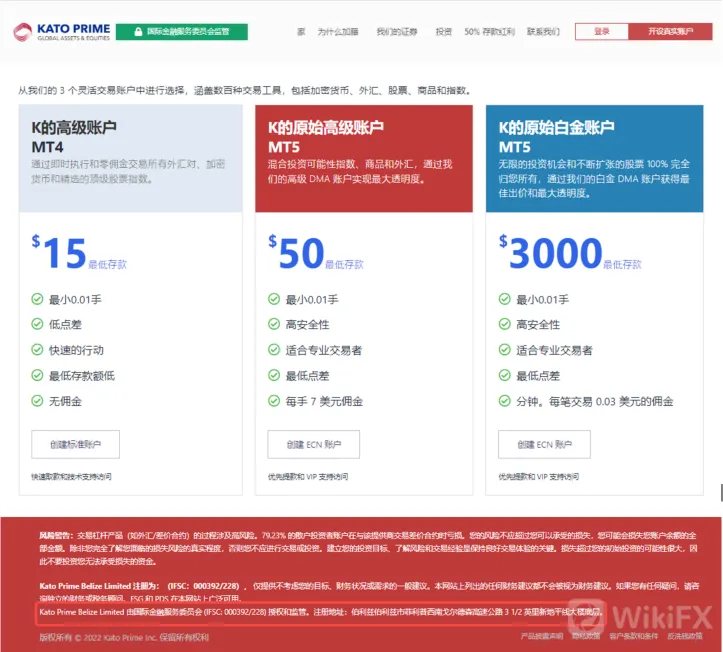Screen dimensions: 723x652
Task: Click the check icon beside 低点差
Action: pos(37,324)
